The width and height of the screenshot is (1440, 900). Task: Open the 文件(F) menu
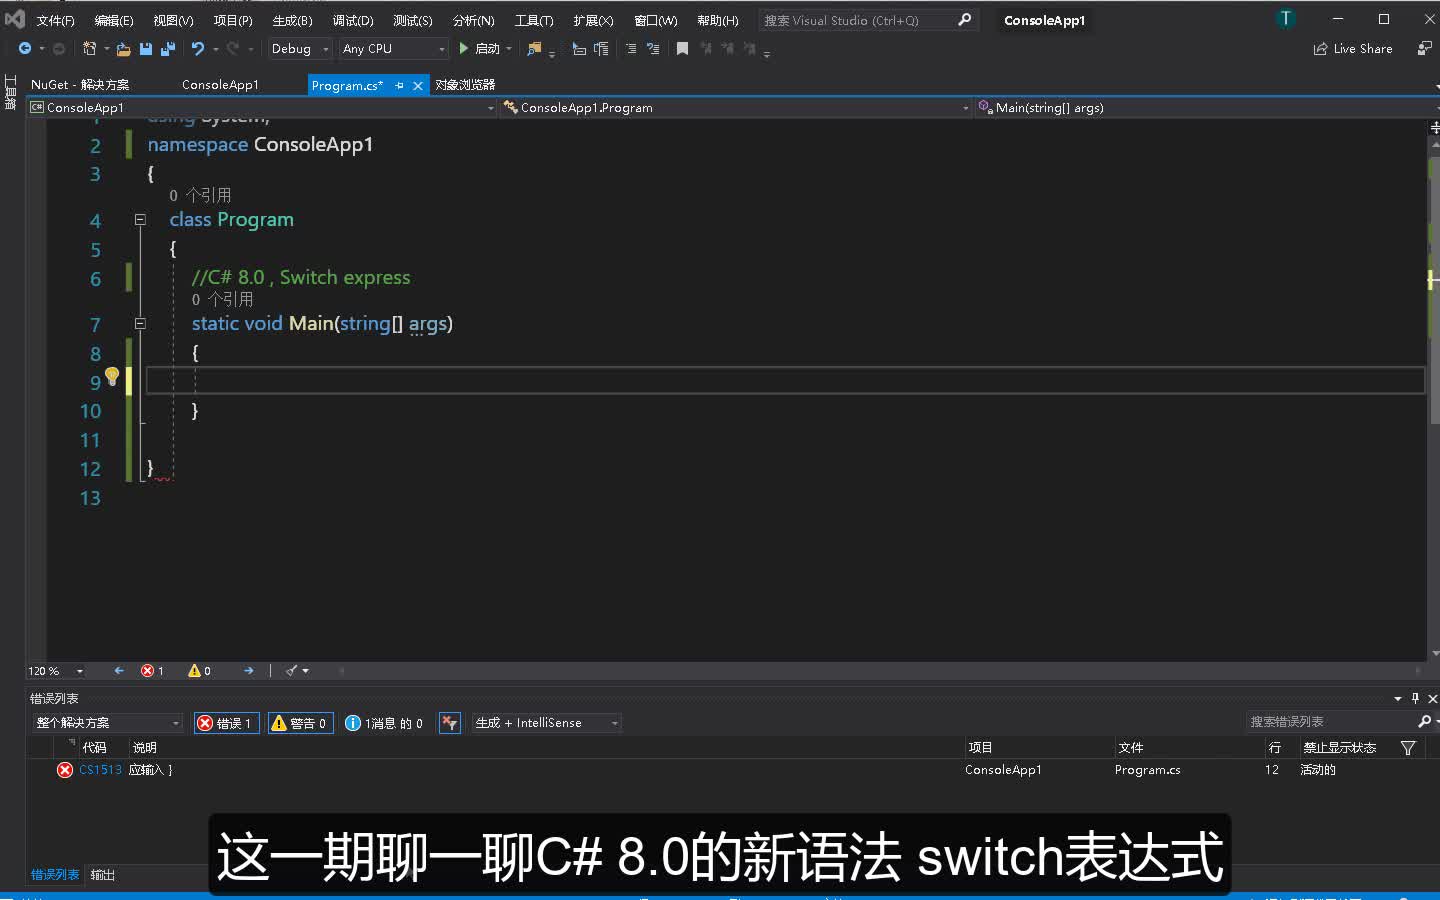55,20
